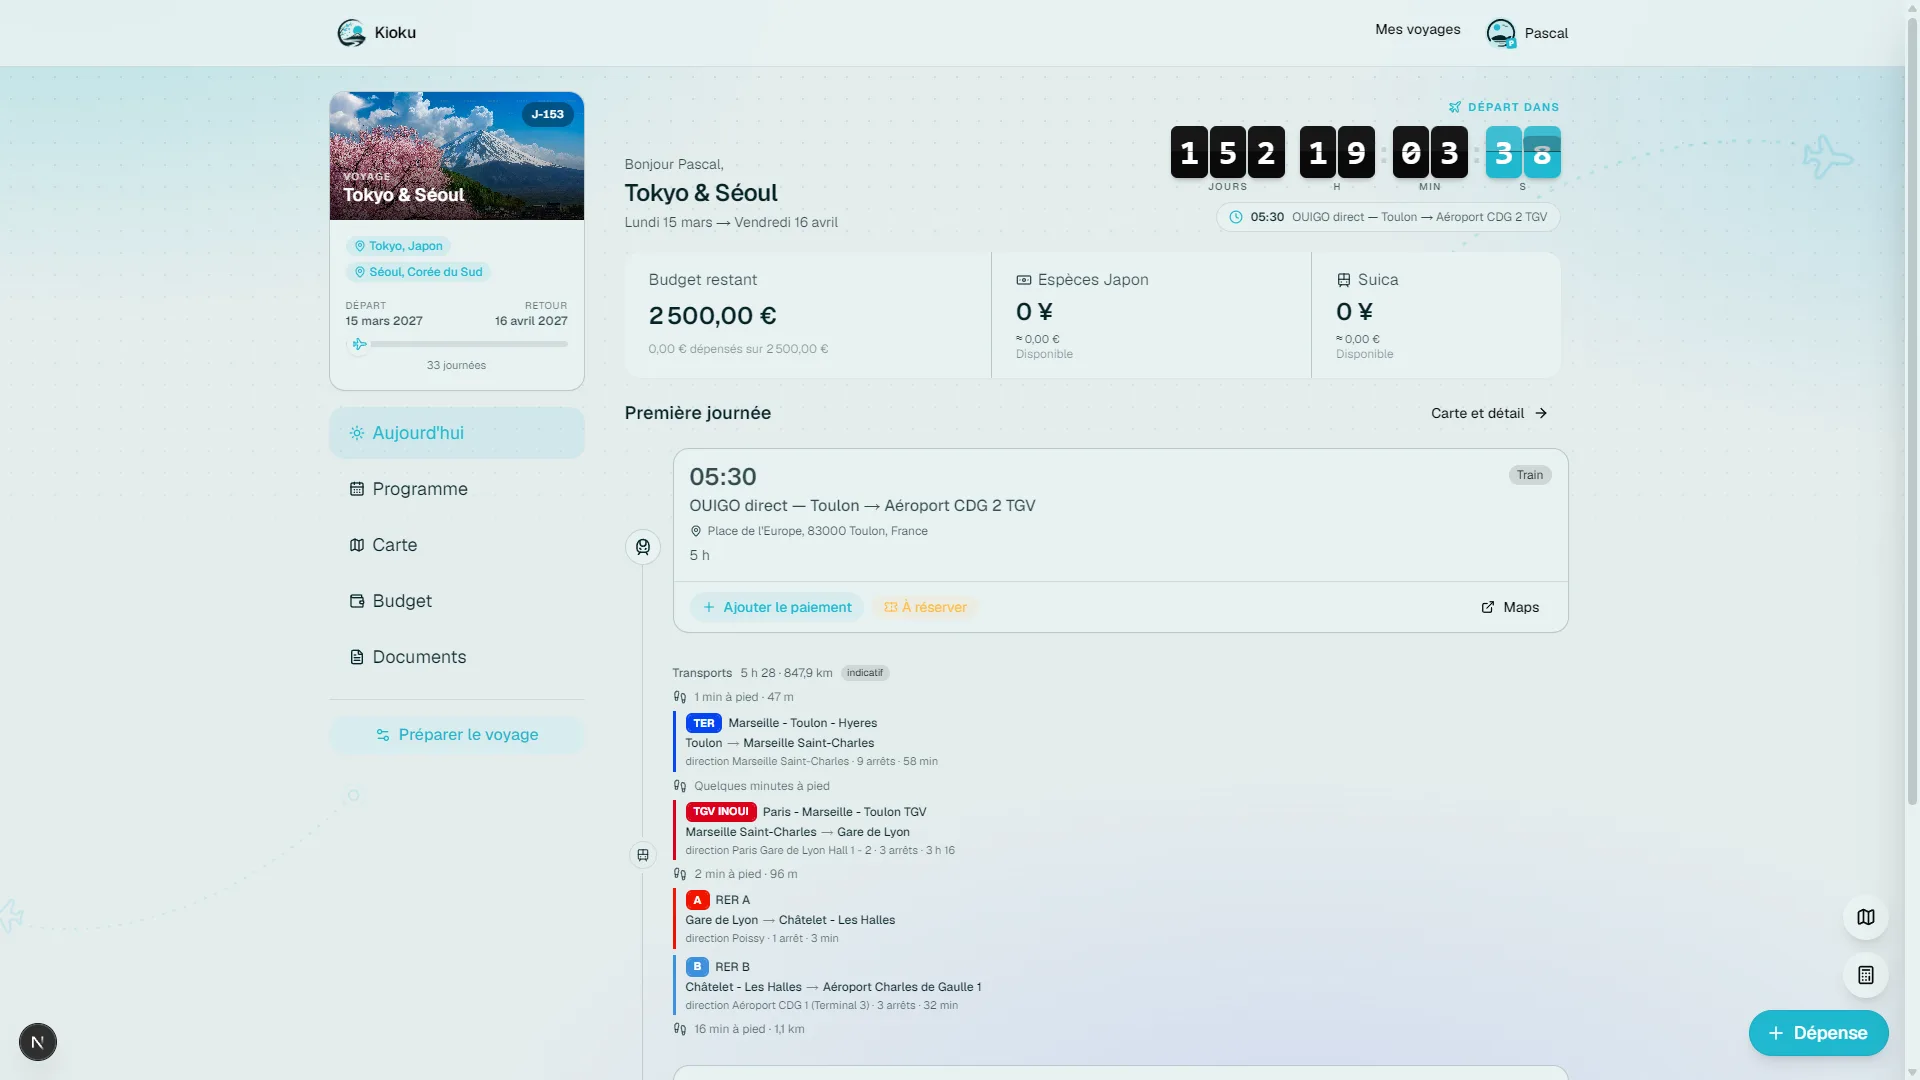The width and height of the screenshot is (1920, 1080).
Task: Click the transit bus icon on the timeline
Action: [643, 855]
